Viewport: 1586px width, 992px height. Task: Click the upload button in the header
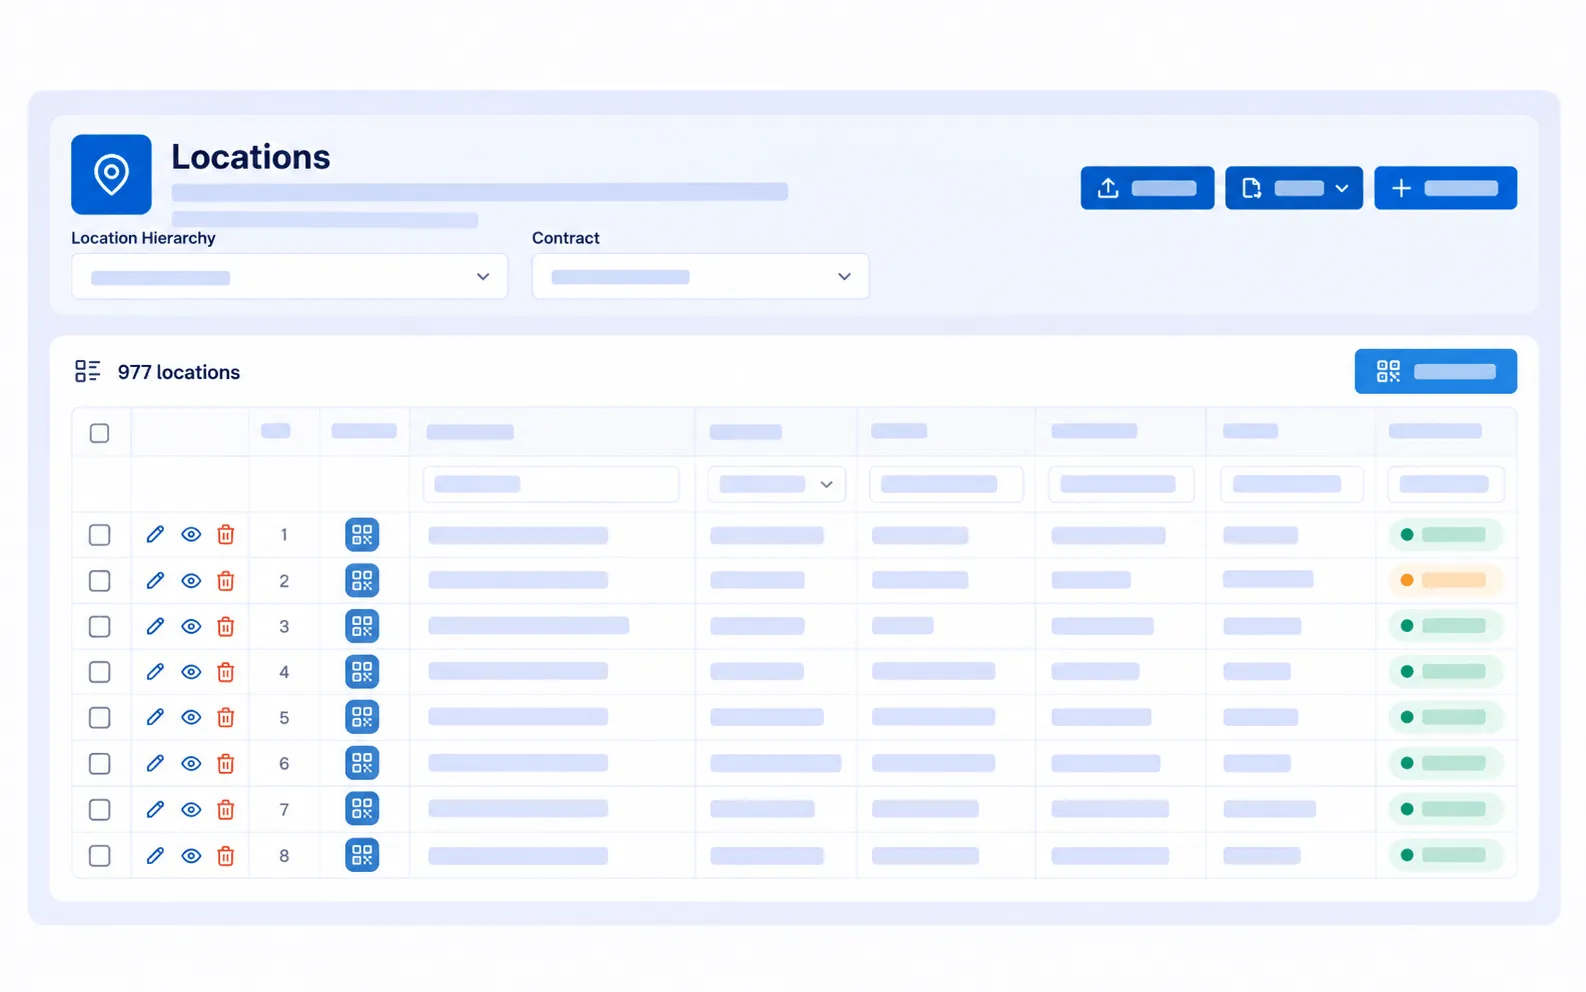click(x=1147, y=188)
